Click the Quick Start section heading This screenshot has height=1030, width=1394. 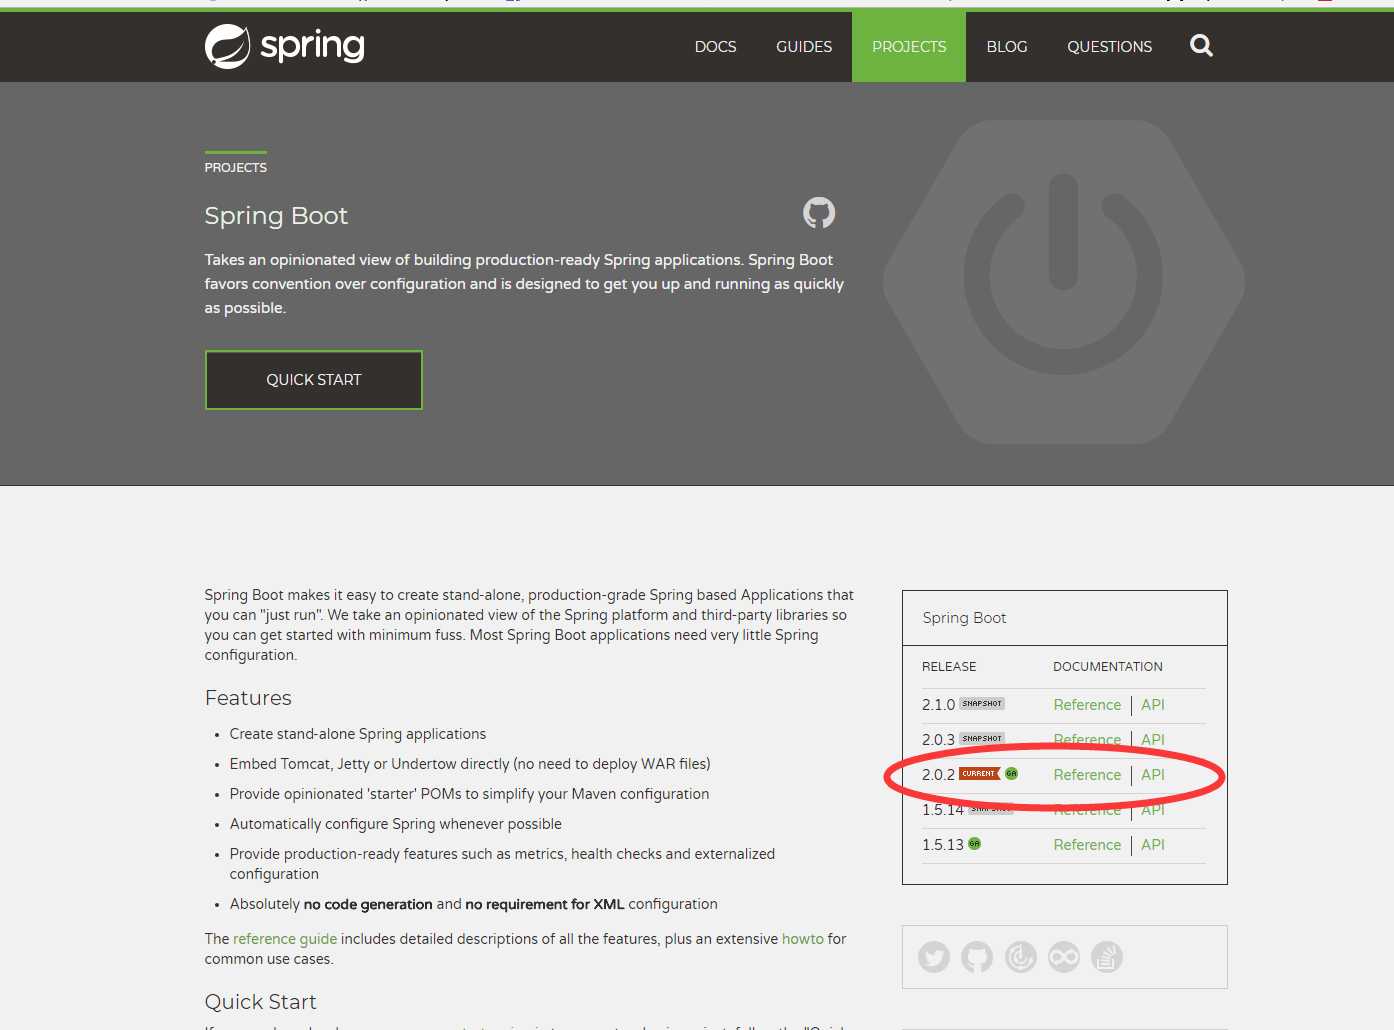(x=260, y=1002)
